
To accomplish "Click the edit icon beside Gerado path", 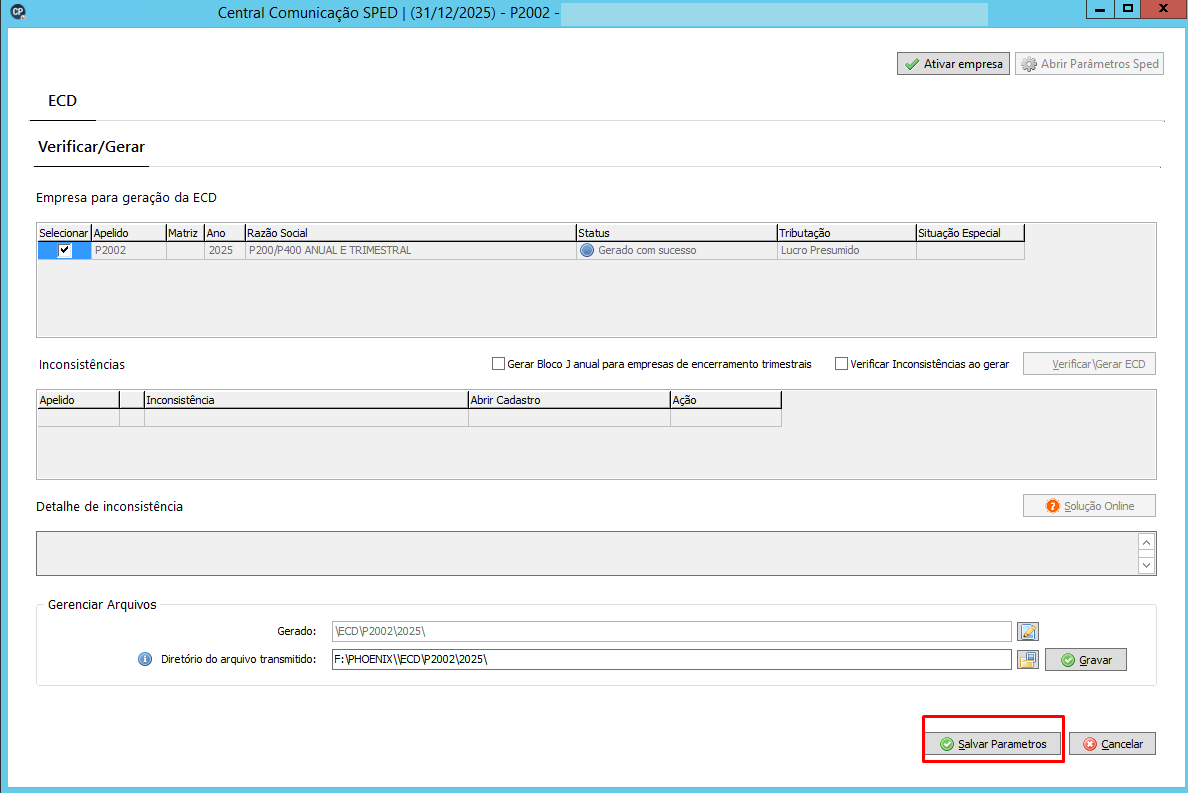I will (x=1027, y=632).
